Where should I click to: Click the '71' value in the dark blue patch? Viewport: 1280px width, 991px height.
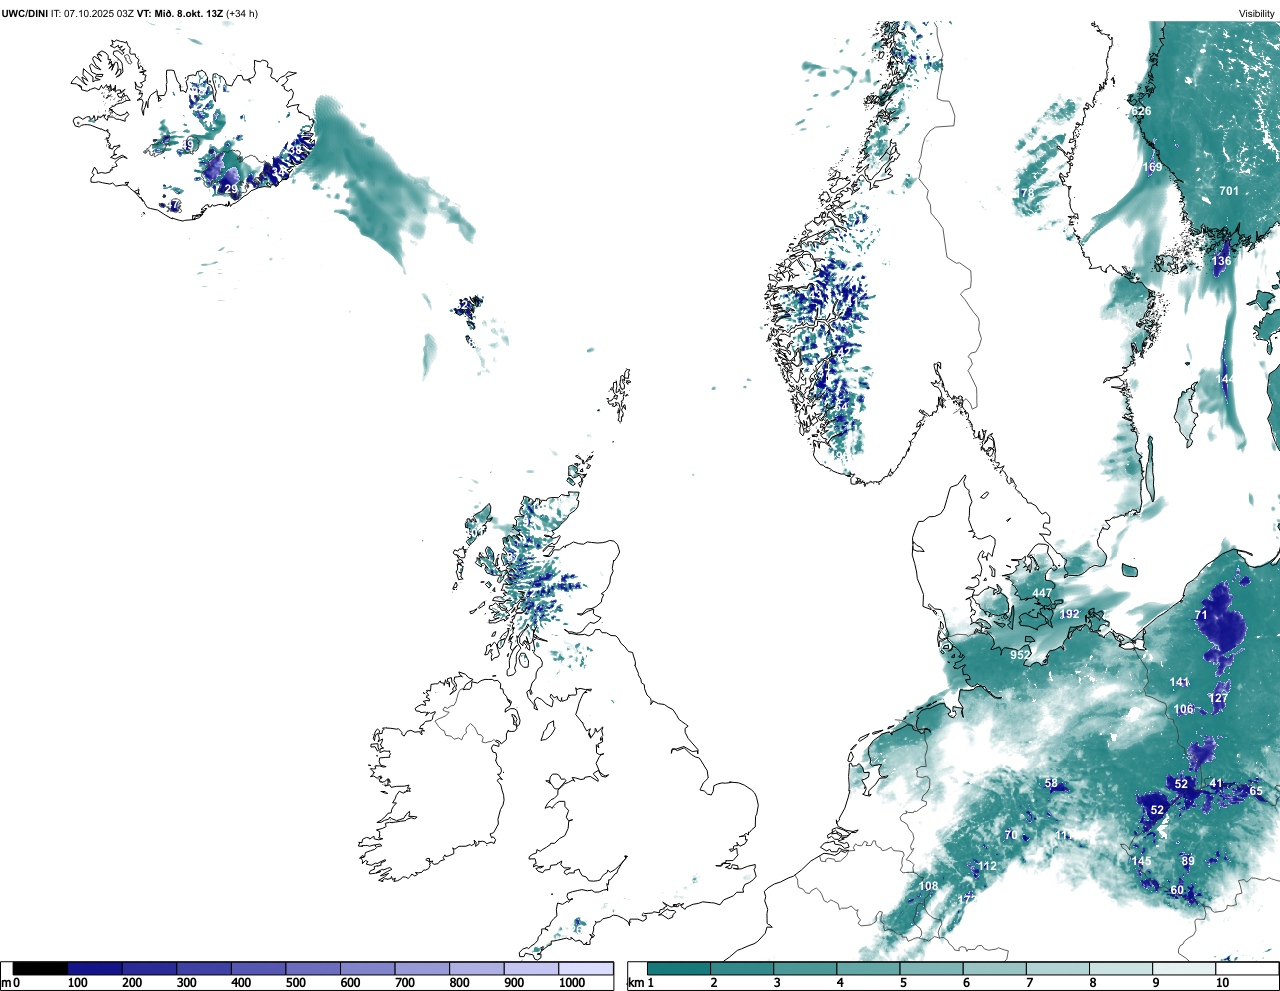pos(1201,615)
